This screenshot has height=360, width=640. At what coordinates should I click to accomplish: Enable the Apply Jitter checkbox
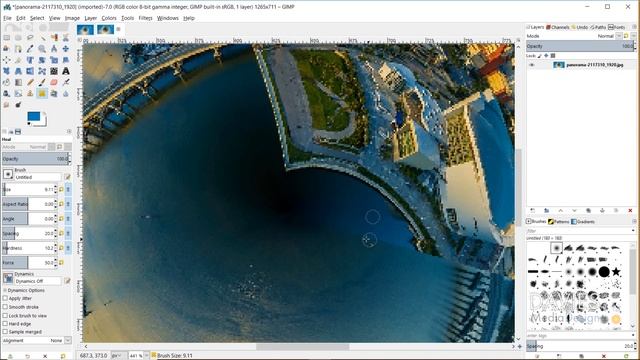click(5, 298)
